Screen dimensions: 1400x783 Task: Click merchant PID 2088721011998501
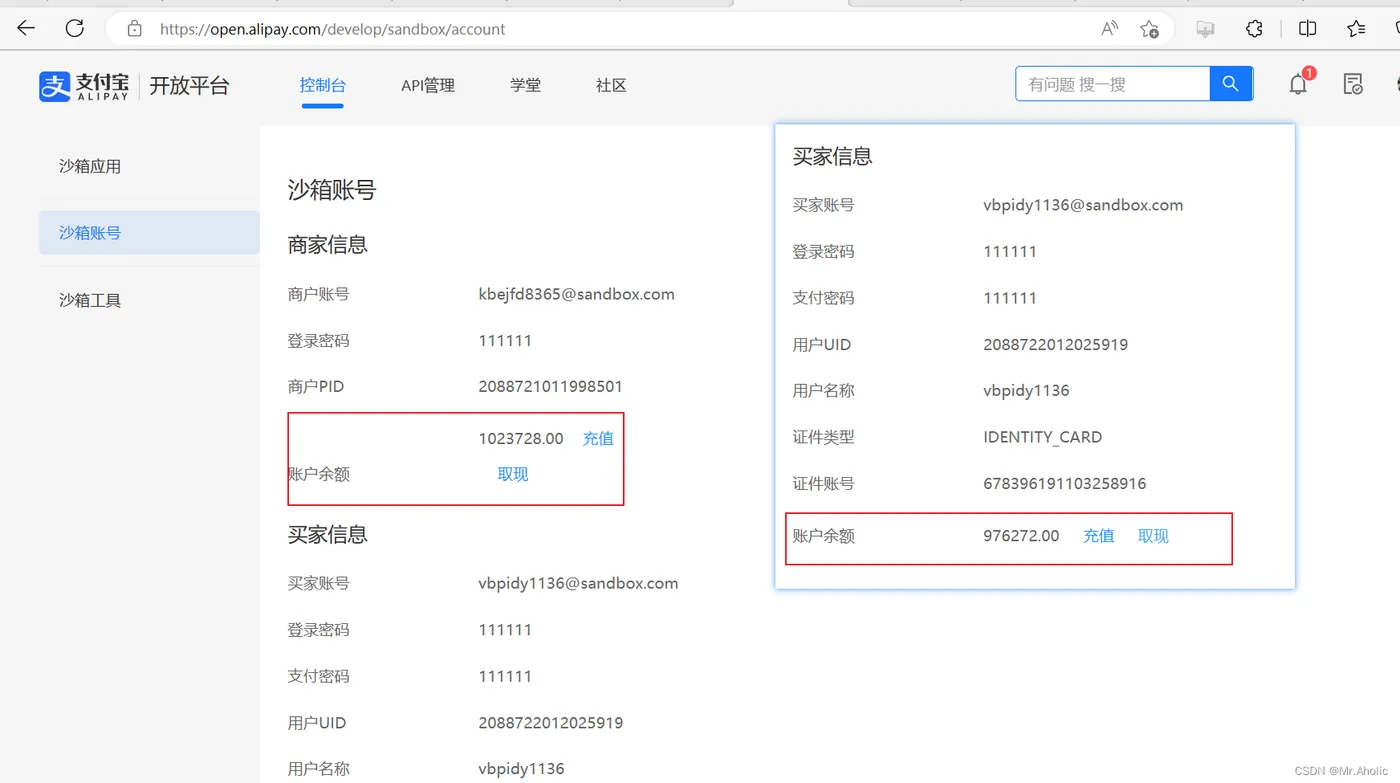point(551,386)
